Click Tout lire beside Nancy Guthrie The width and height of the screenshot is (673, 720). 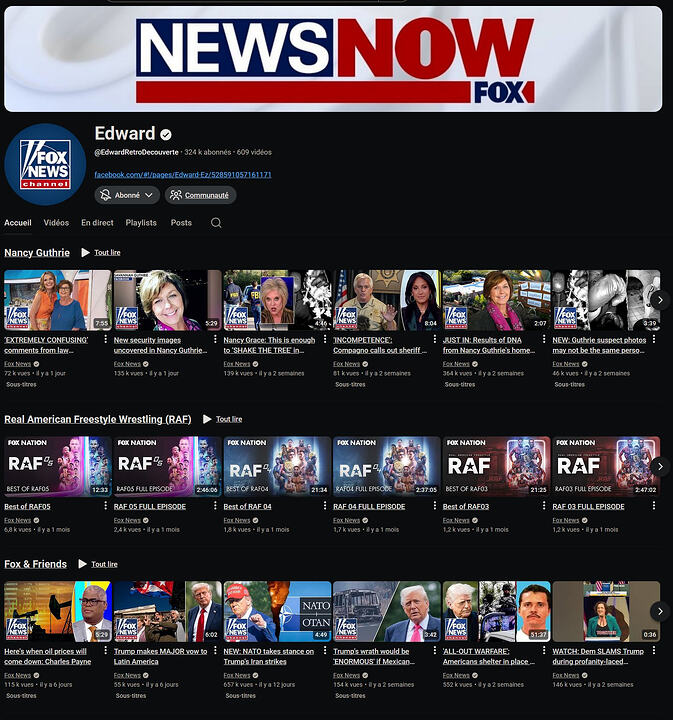tap(107, 253)
